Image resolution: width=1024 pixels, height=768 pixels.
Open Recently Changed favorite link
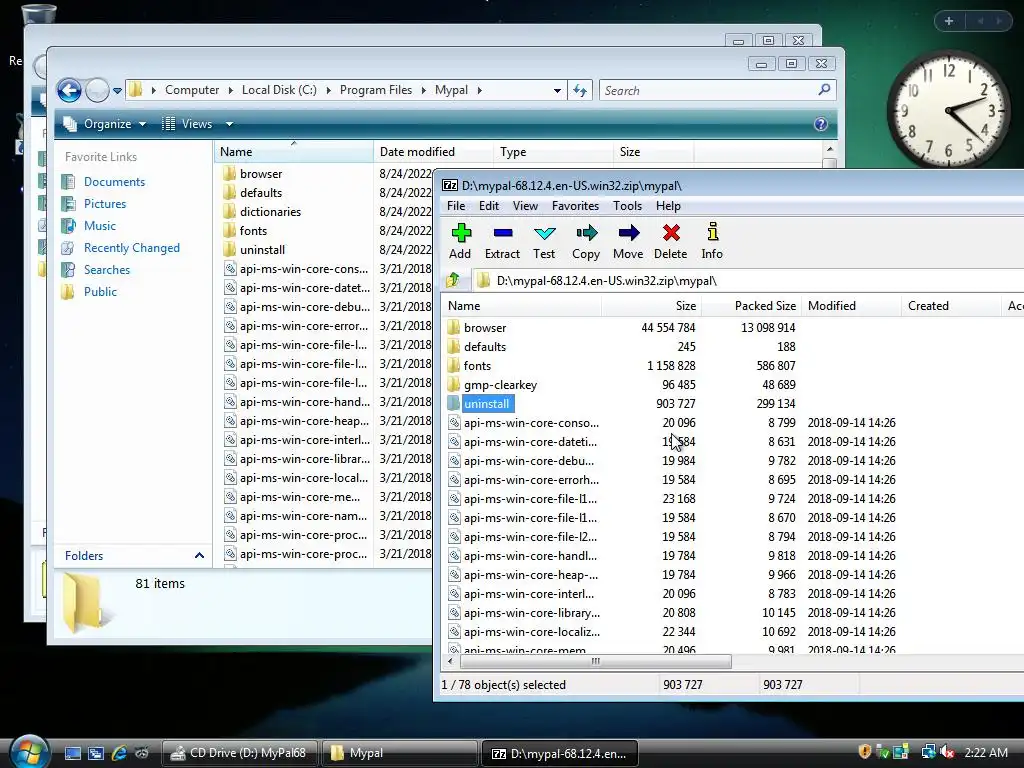click(x=131, y=248)
